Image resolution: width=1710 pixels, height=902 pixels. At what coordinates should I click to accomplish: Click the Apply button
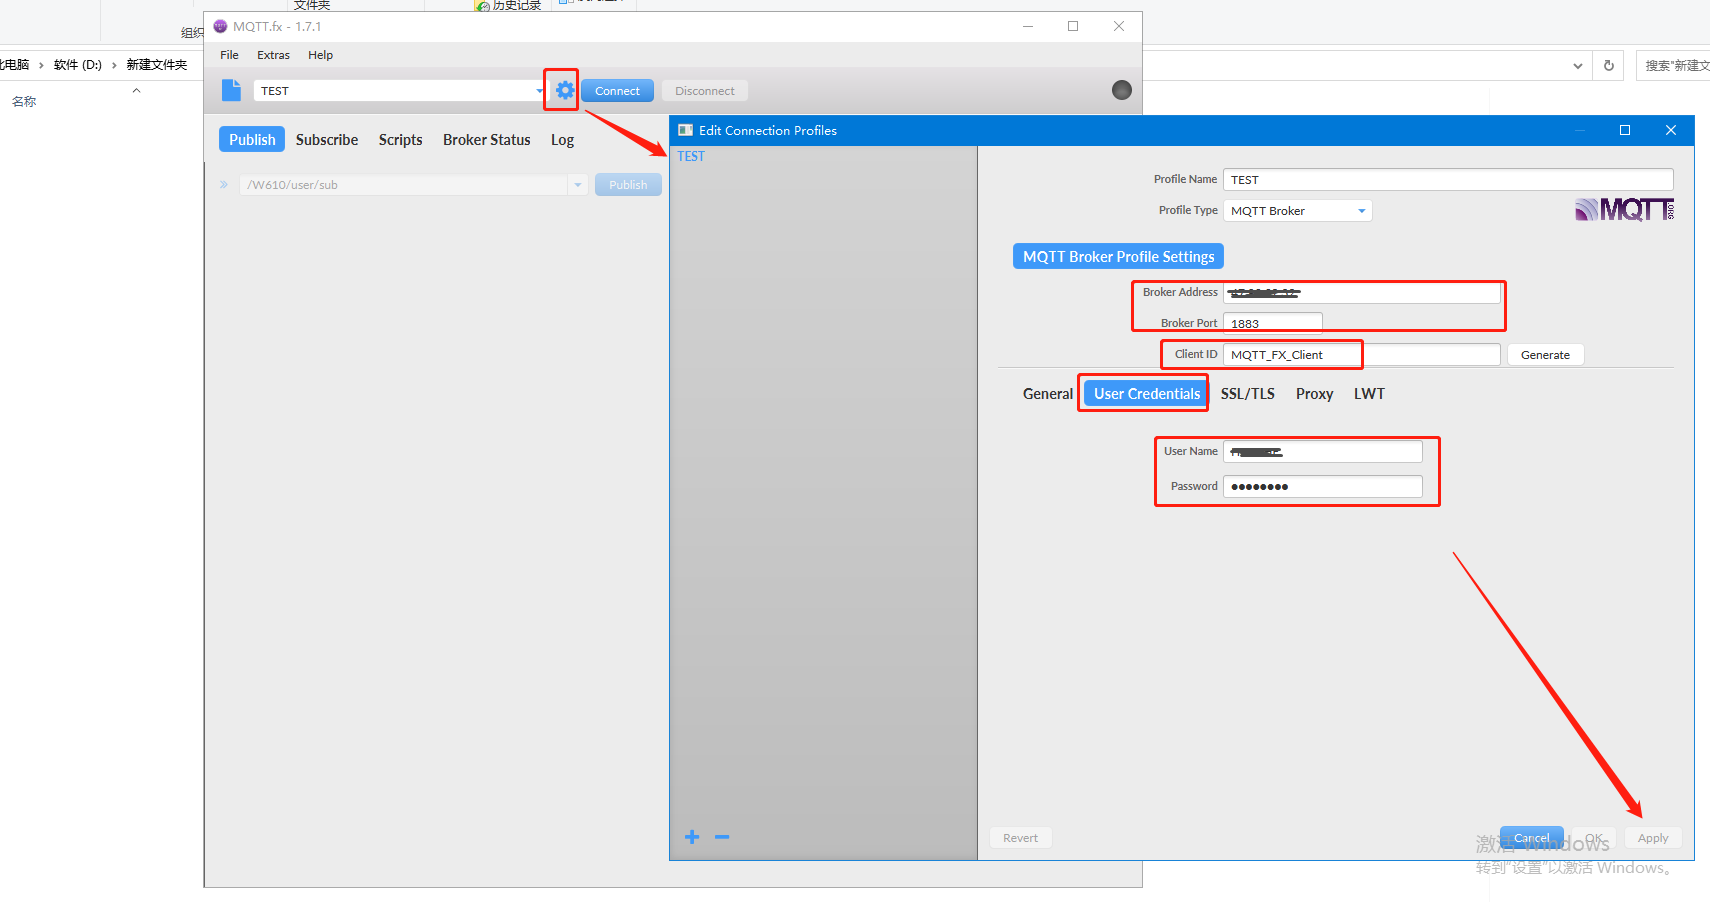click(1652, 838)
